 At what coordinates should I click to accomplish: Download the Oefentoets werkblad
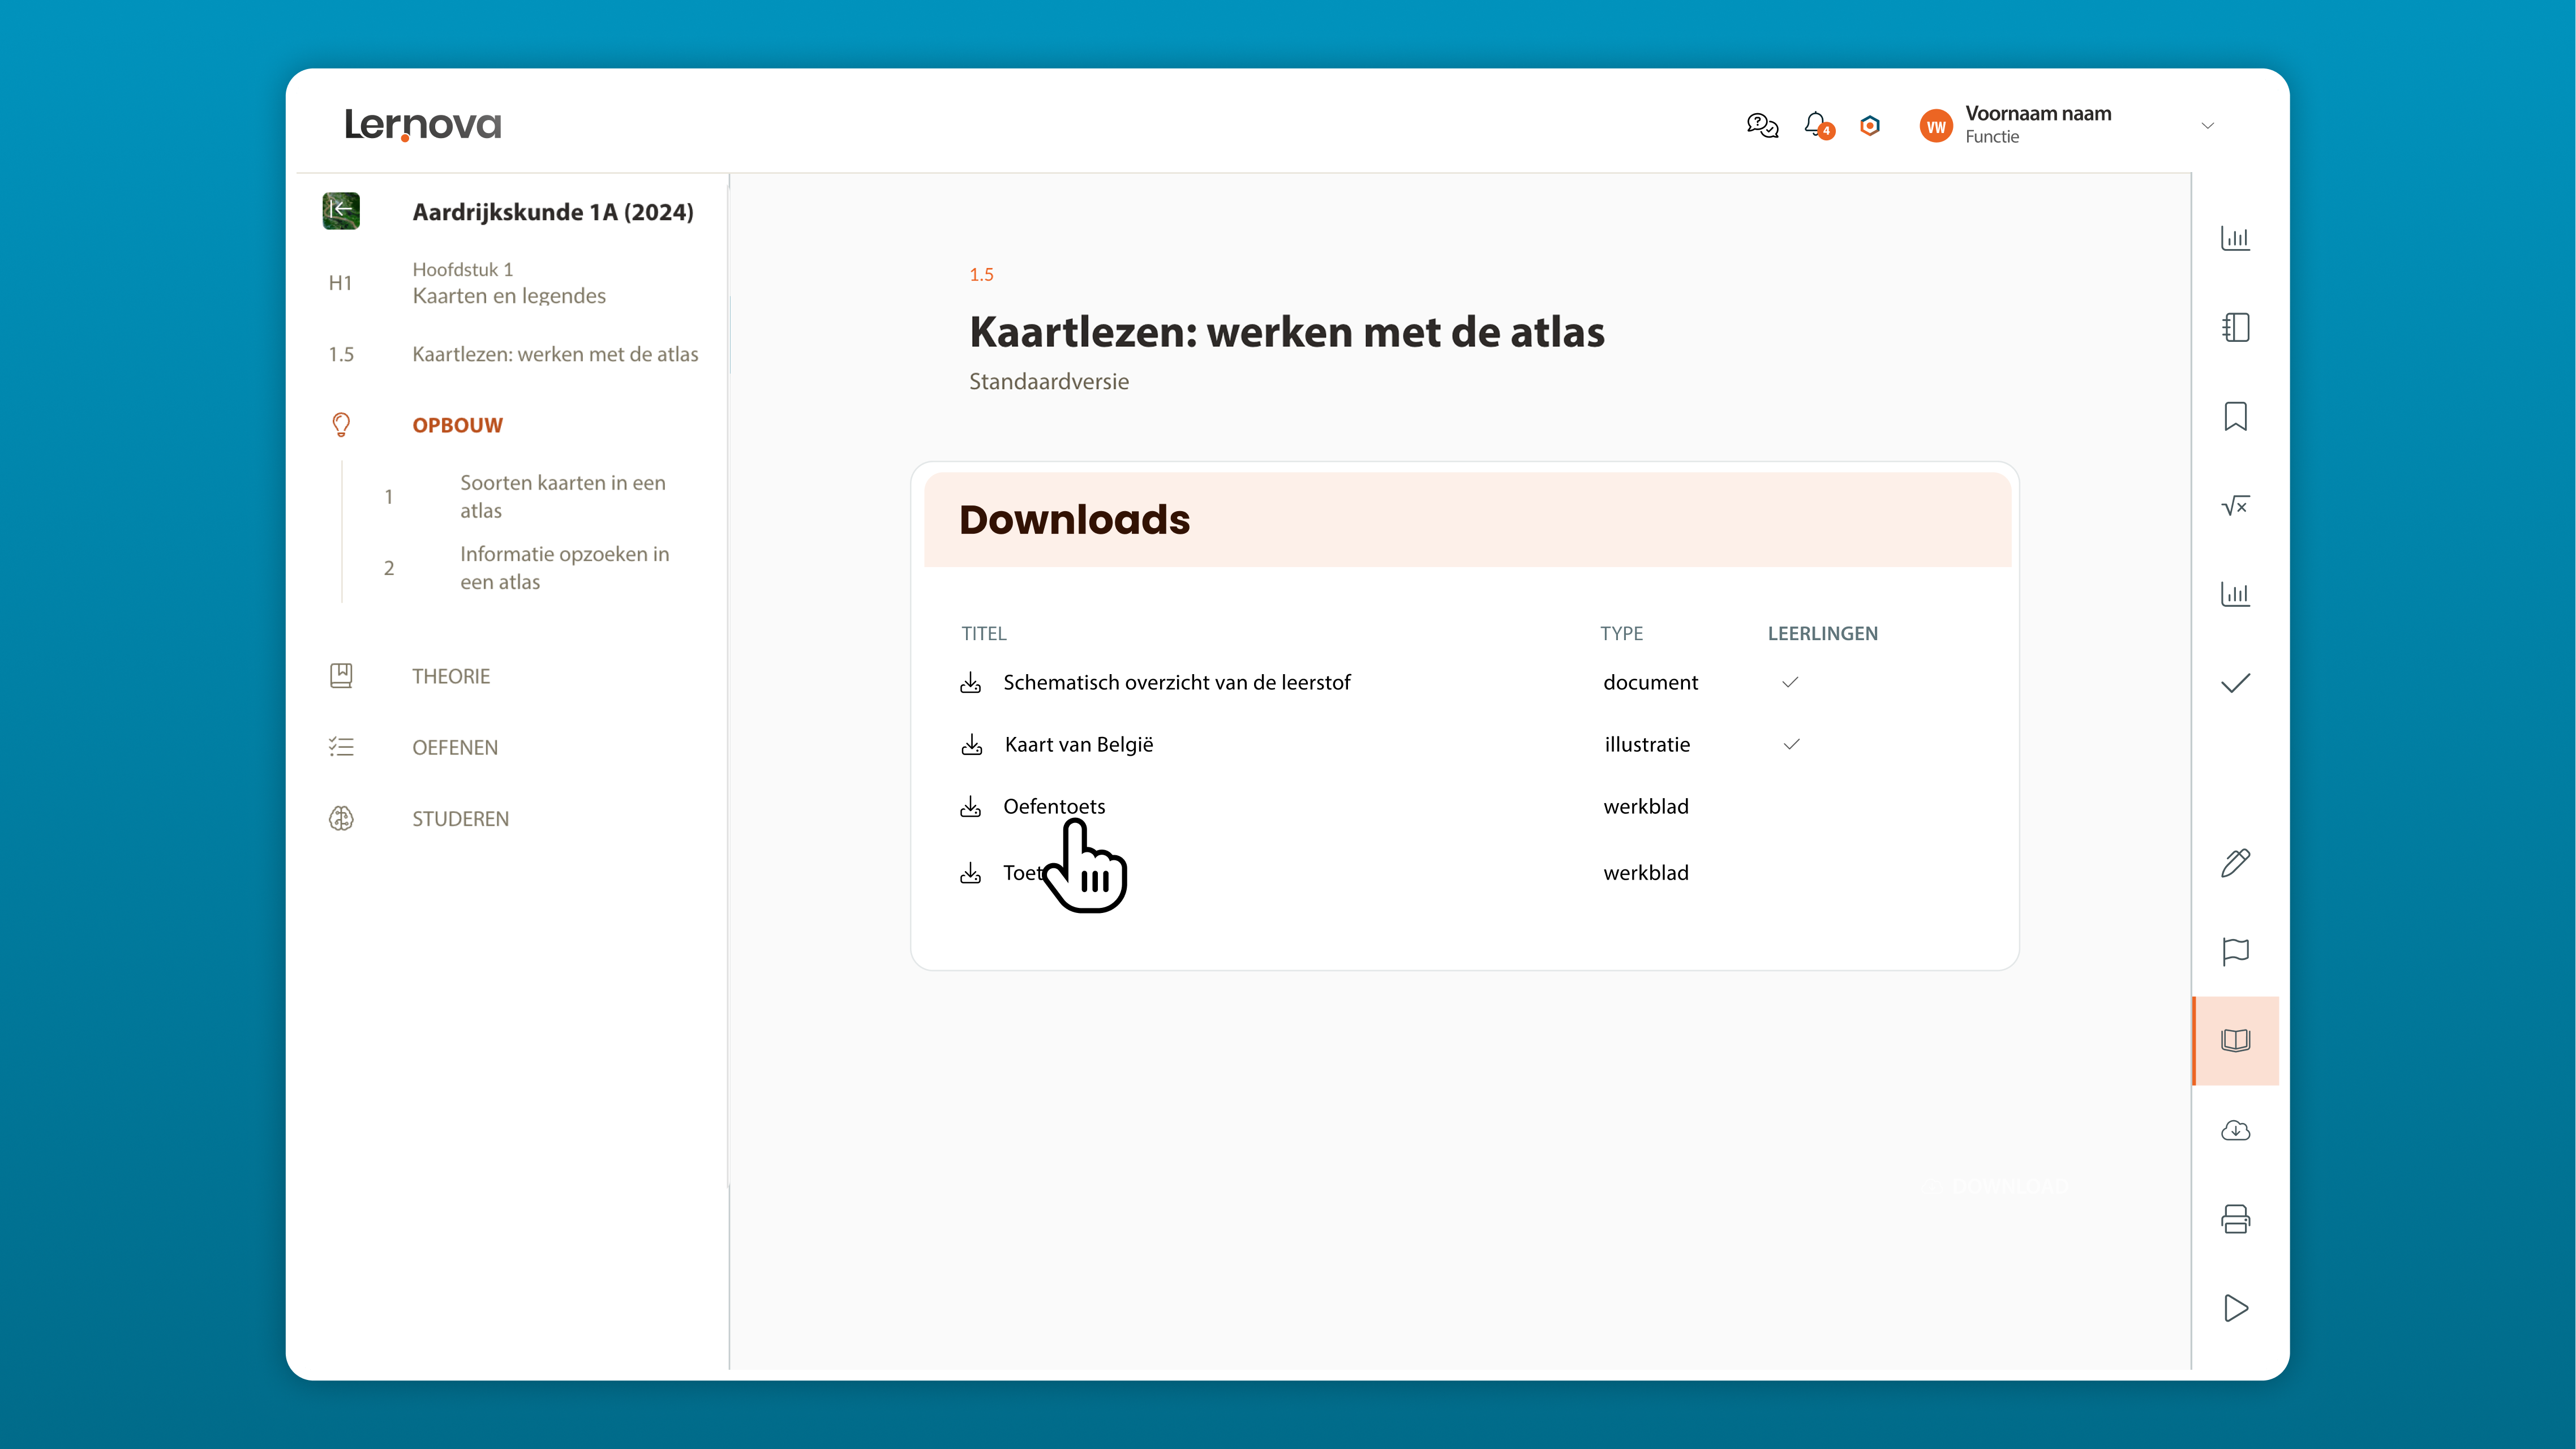click(970, 806)
